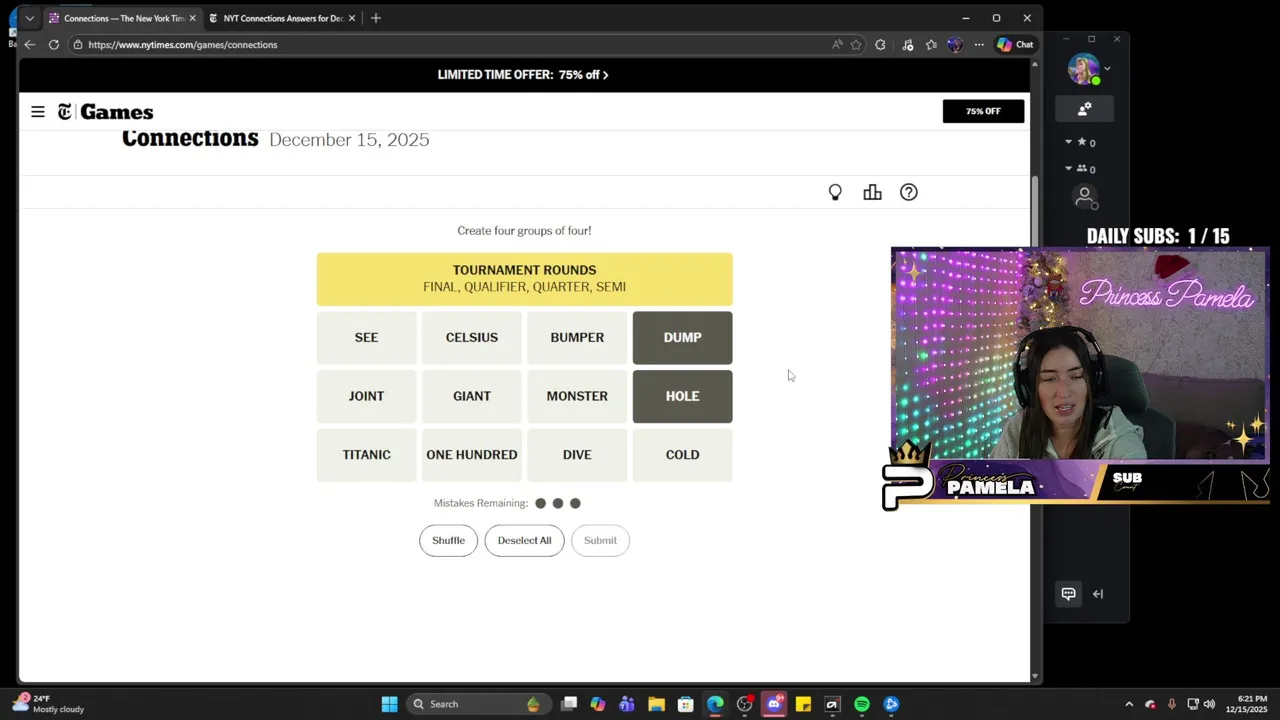
Task: Open the Copilot Chat button
Action: click(1014, 44)
